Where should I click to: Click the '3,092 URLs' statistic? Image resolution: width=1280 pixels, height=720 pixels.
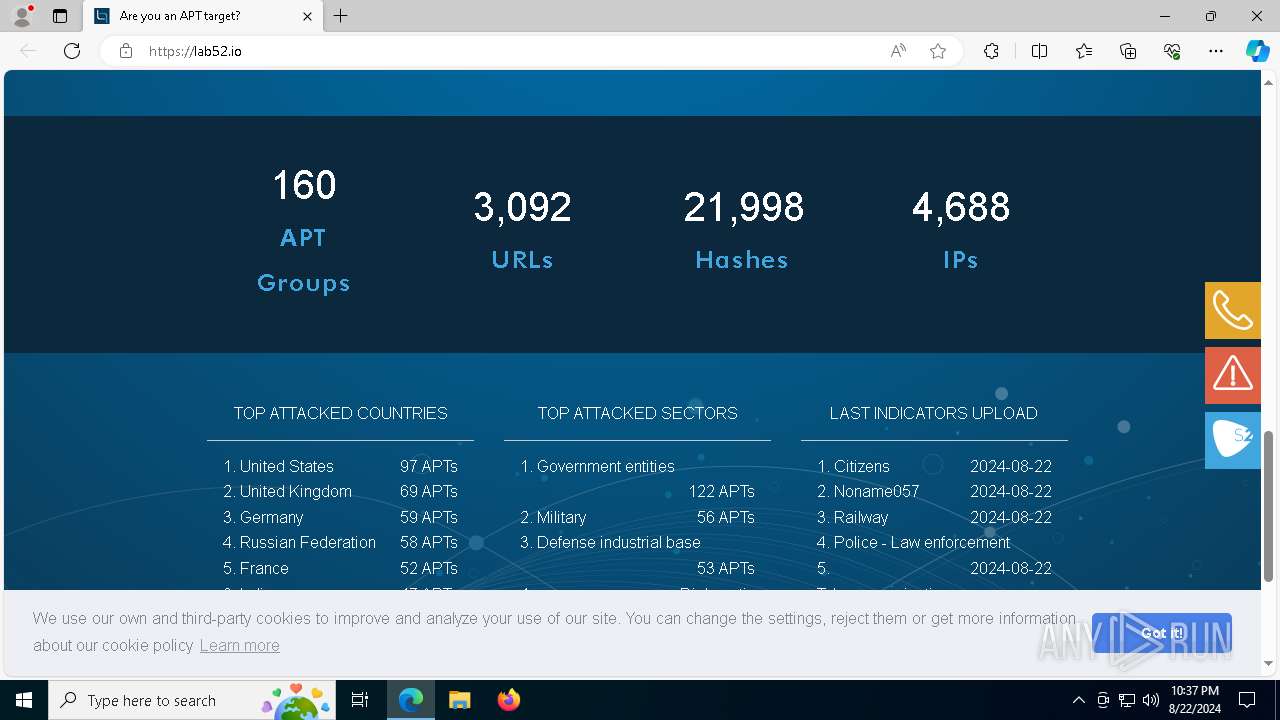point(522,231)
